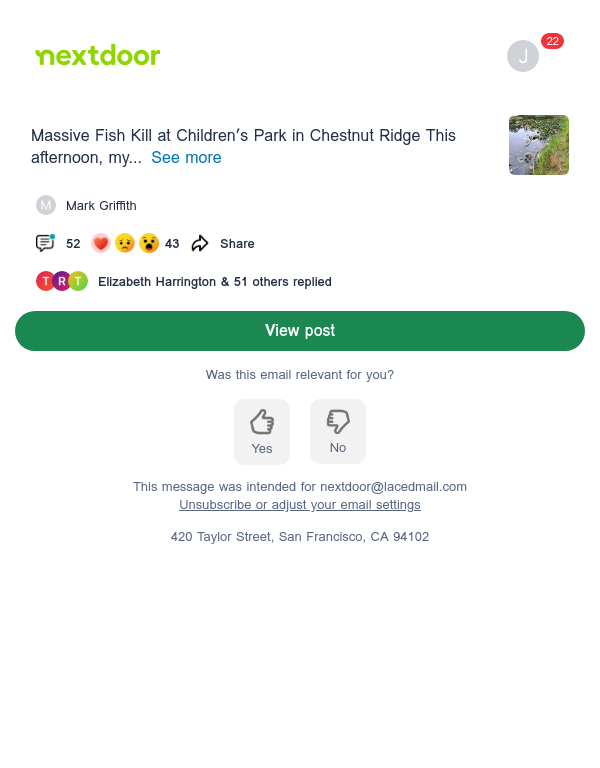
Task: Click the Nextdoor logo
Action: point(97,55)
